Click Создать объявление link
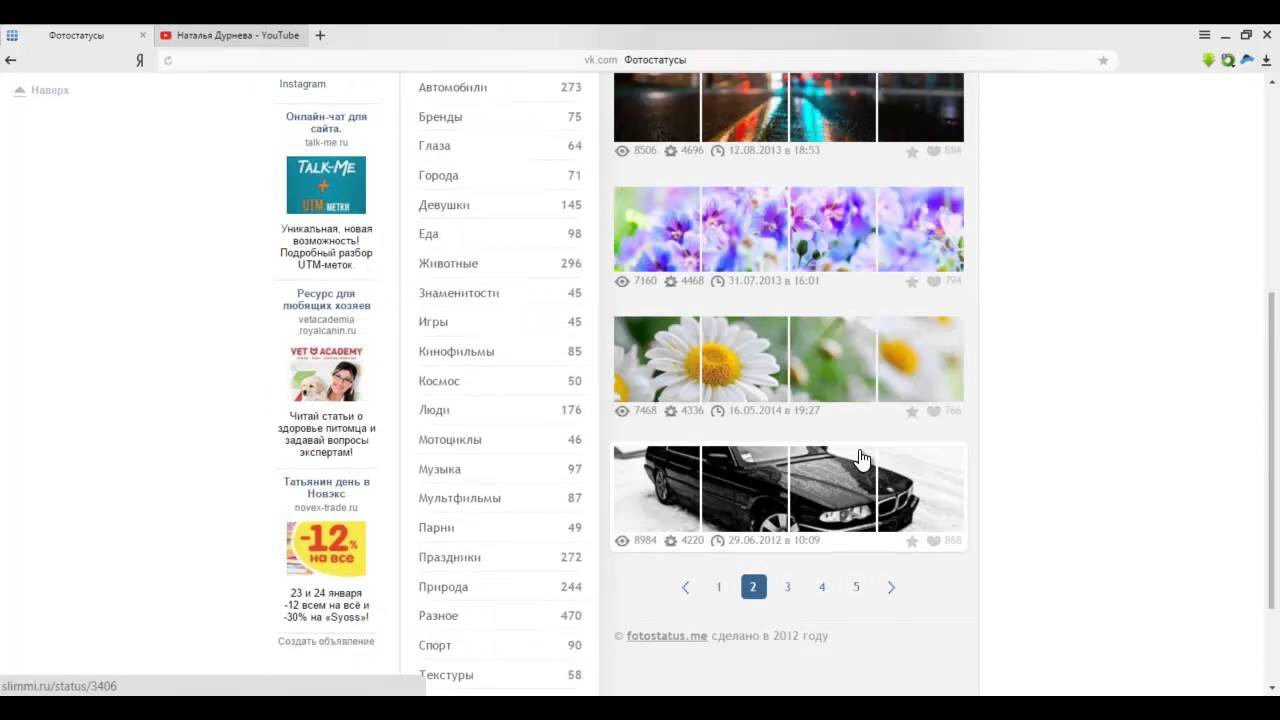This screenshot has width=1280, height=720. (326, 641)
